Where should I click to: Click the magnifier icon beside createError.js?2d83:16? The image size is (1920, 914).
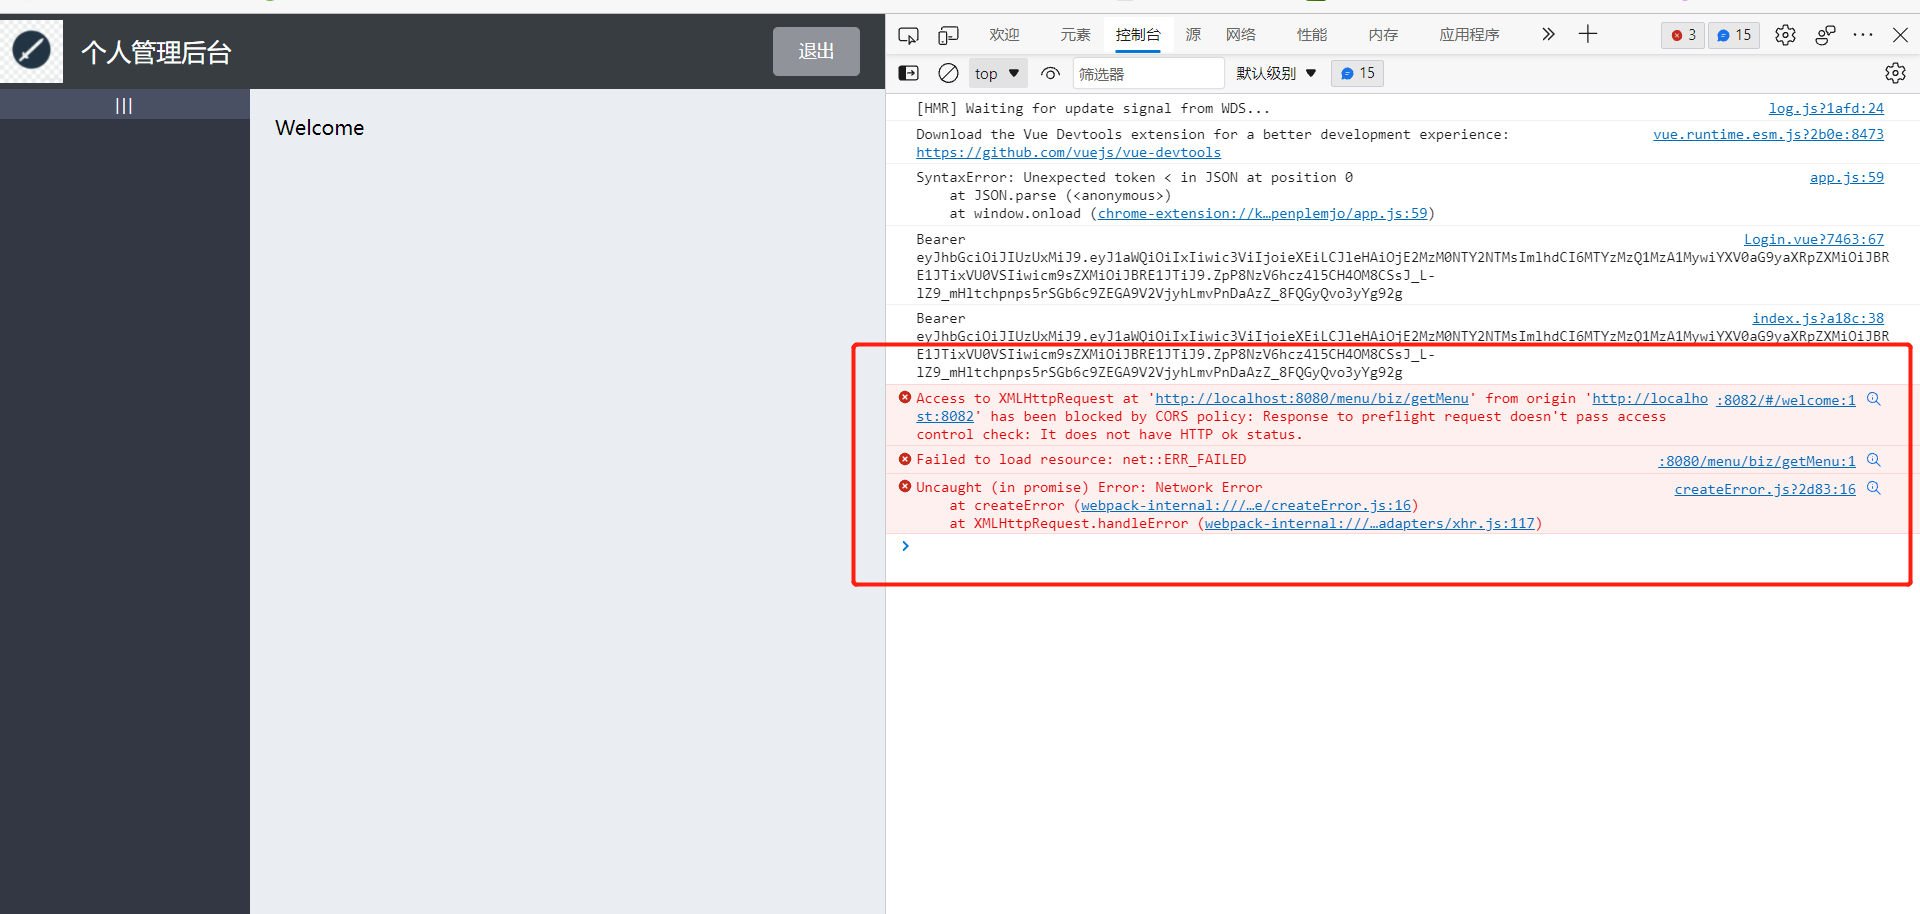tap(1874, 488)
